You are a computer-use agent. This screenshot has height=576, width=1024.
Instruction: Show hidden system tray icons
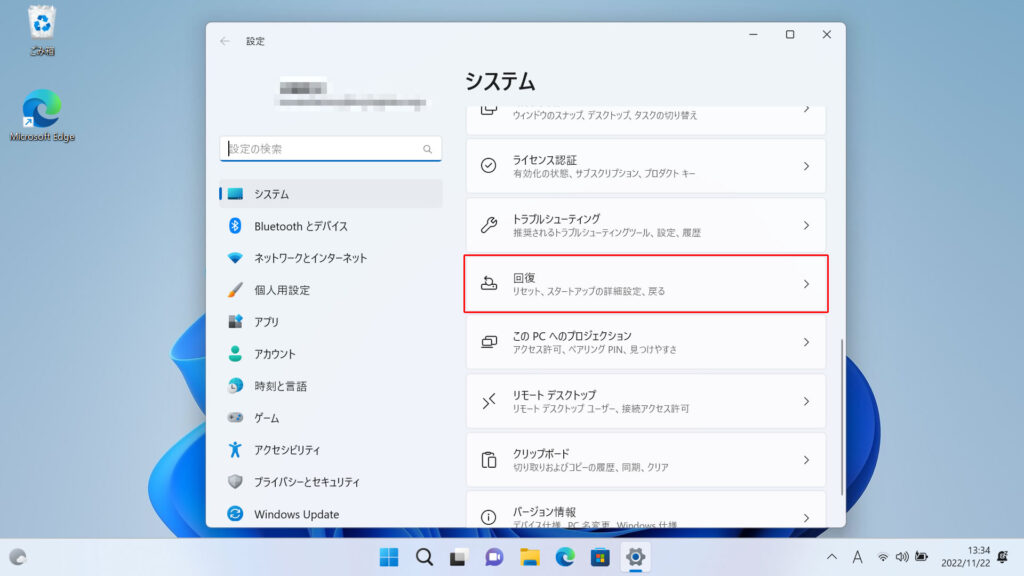tap(831, 557)
